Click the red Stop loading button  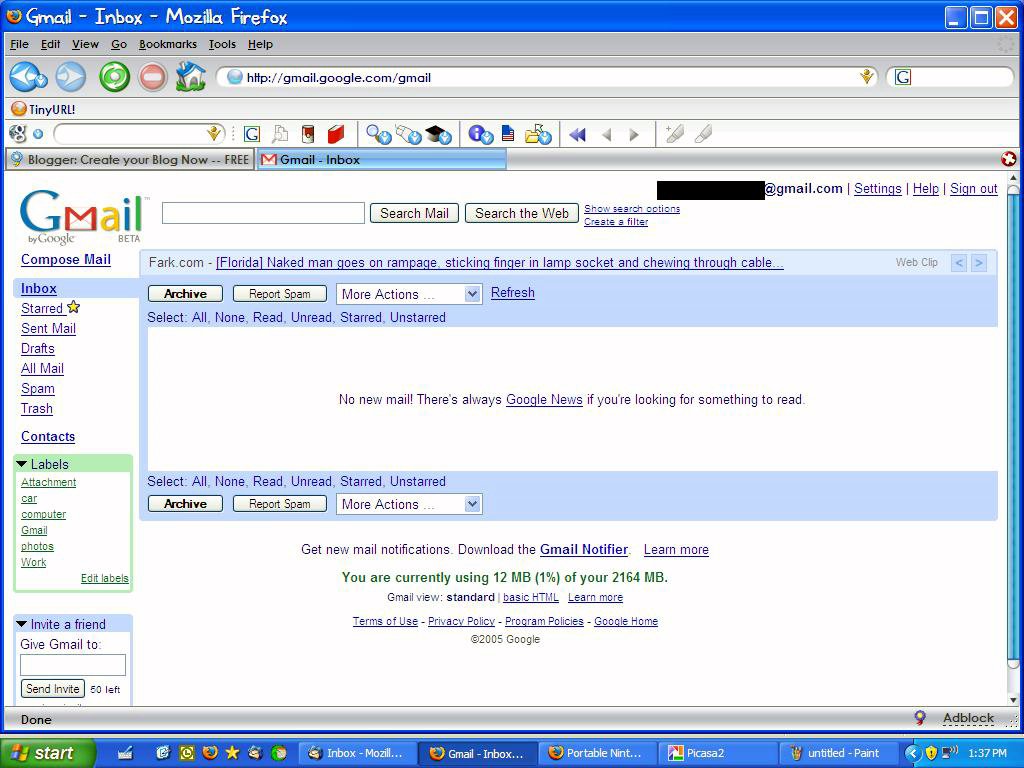152,77
